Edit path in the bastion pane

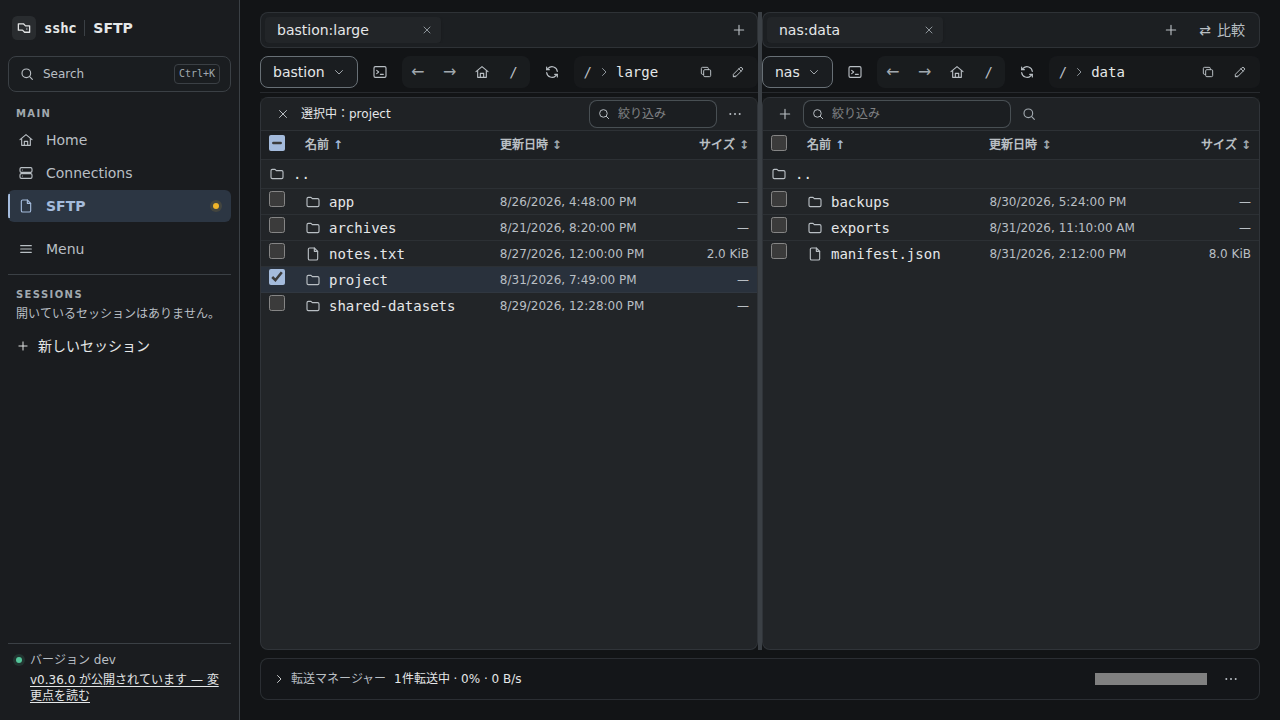pyautogui.click(x=738, y=72)
